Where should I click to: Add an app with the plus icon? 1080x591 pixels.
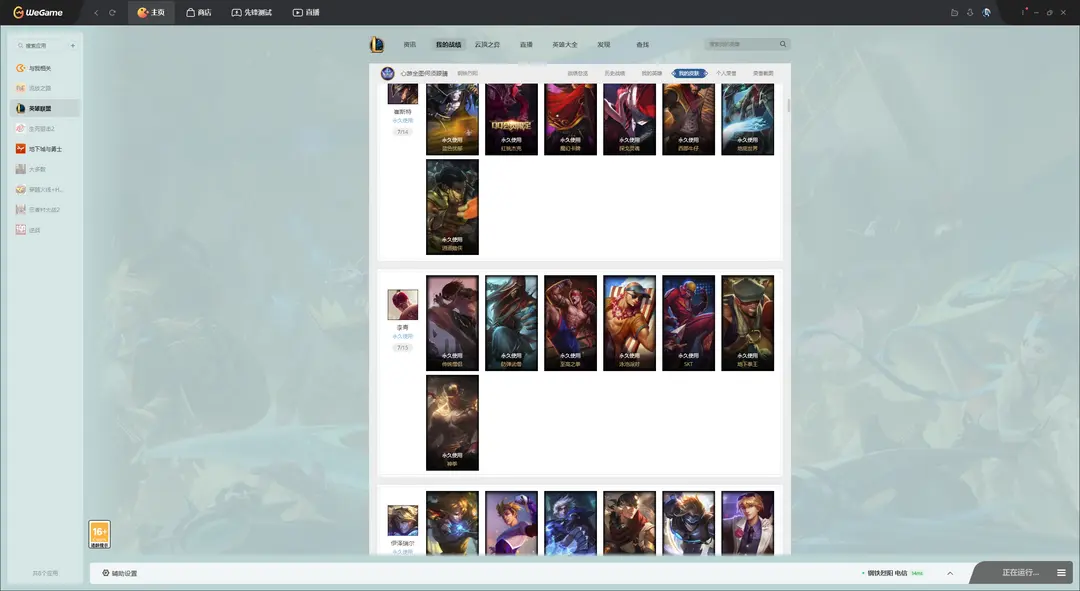click(x=72, y=45)
